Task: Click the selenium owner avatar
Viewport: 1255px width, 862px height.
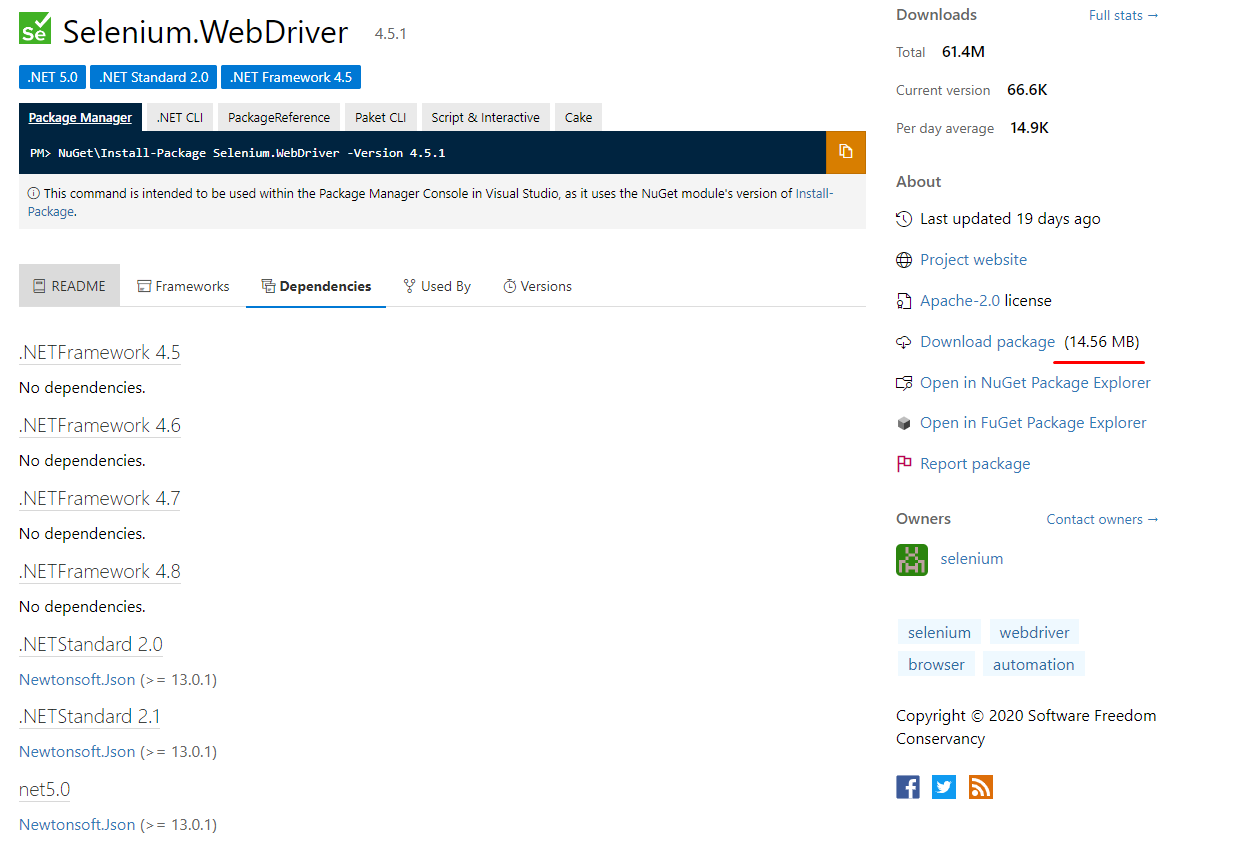Action: click(912, 559)
